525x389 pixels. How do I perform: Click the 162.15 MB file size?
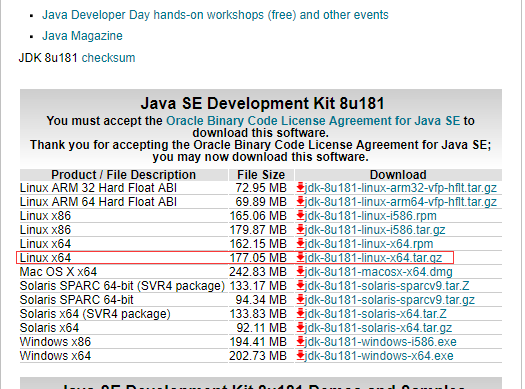tap(258, 244)
